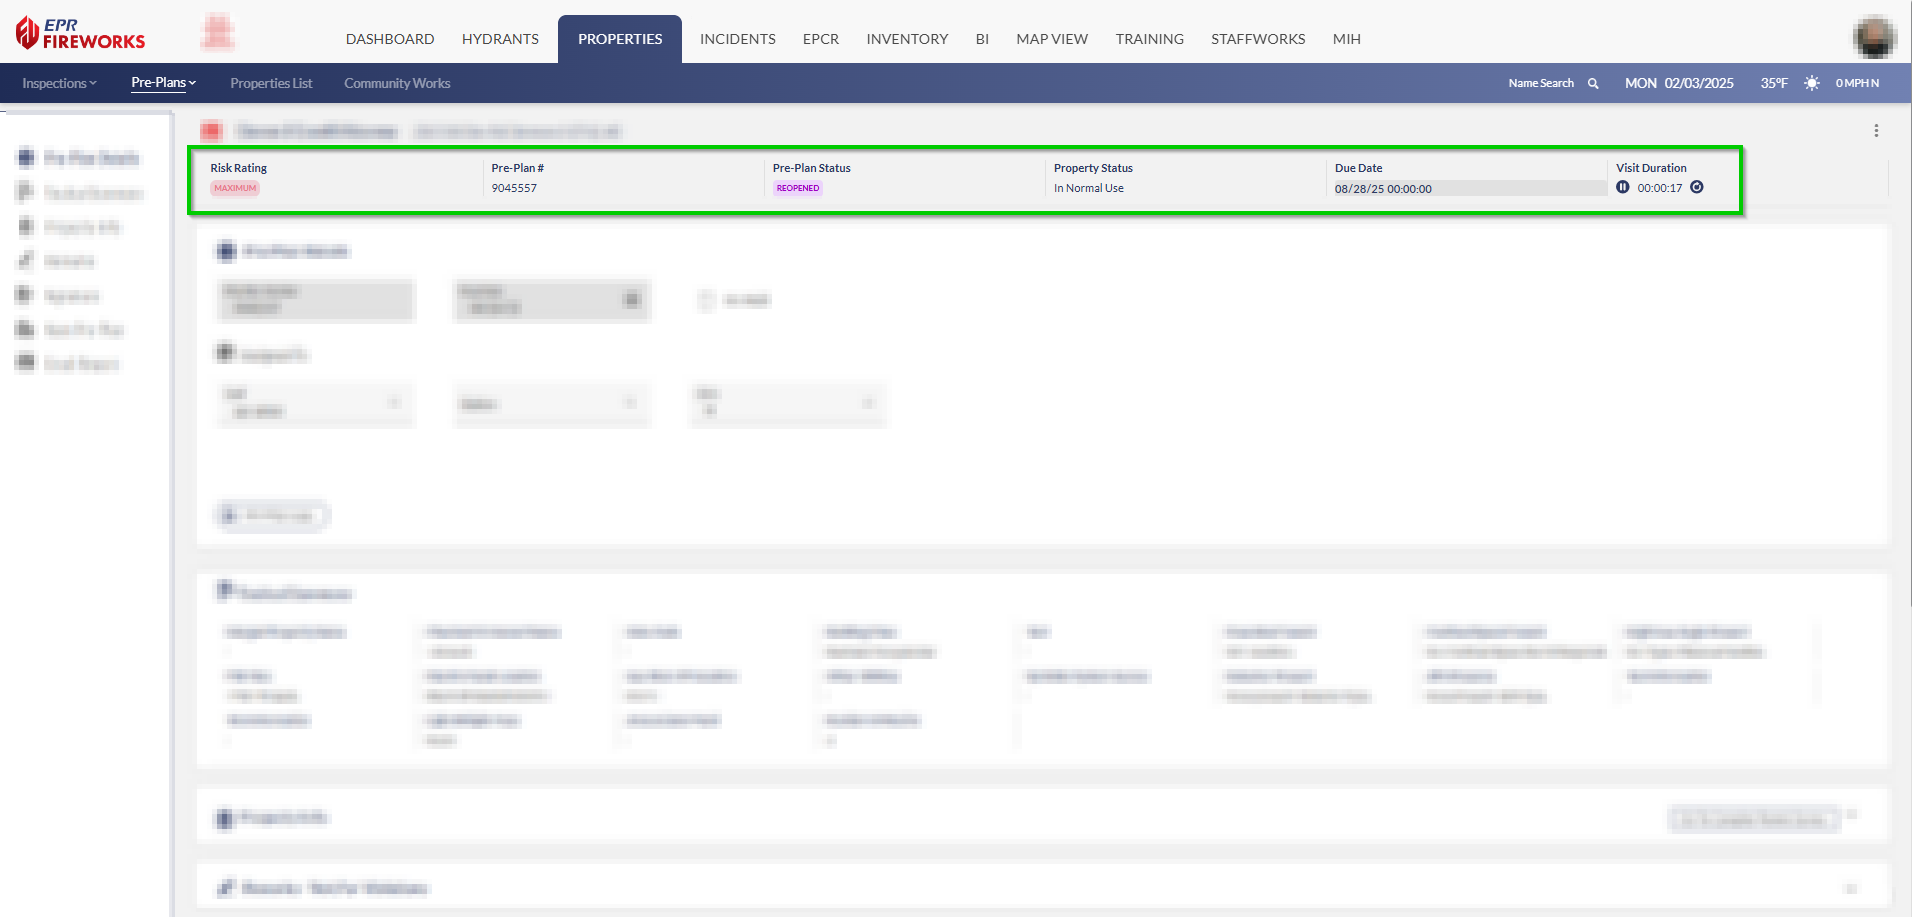Expand the Pre-Plans dropdown menu
The image size is (1912, 917).
point(163,83)
